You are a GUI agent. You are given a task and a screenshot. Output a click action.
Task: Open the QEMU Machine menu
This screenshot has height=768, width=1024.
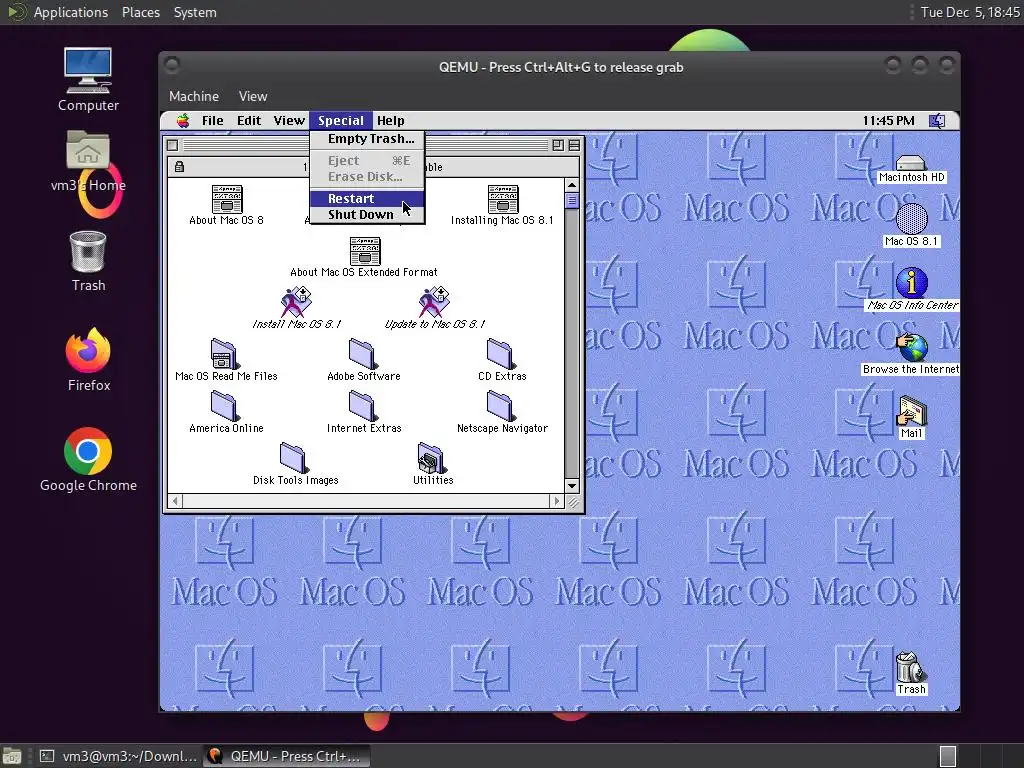point(194,96)
